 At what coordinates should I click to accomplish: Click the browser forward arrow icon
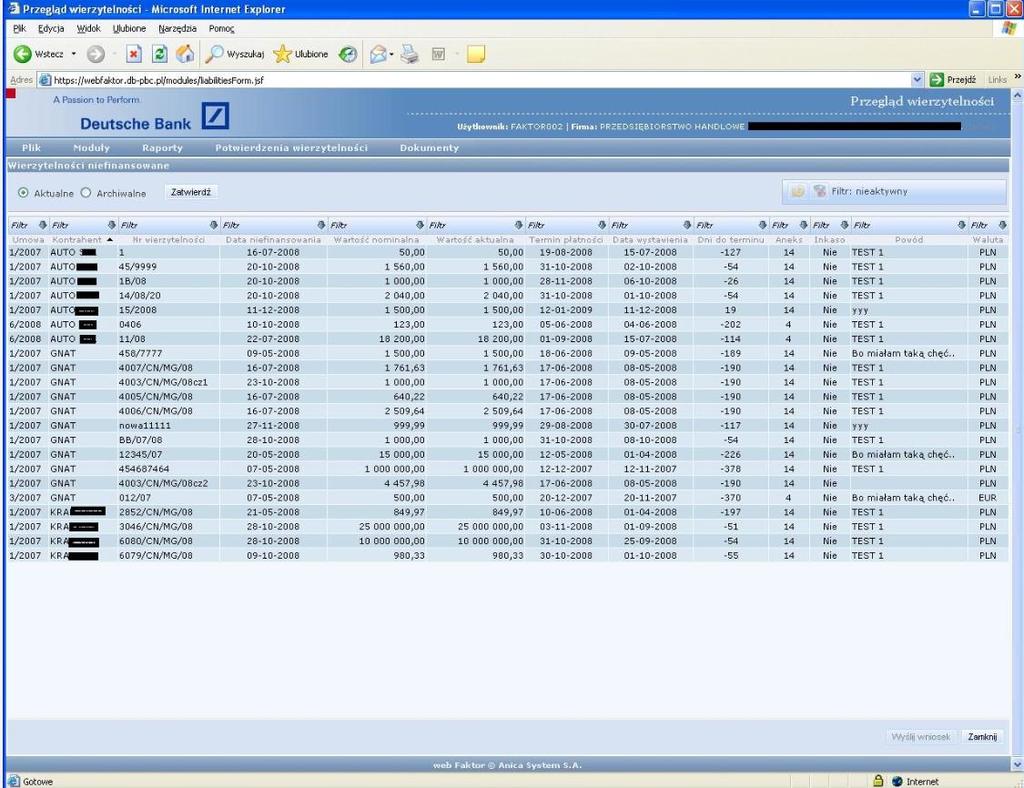pyautogui.click(x=95, y=54)
